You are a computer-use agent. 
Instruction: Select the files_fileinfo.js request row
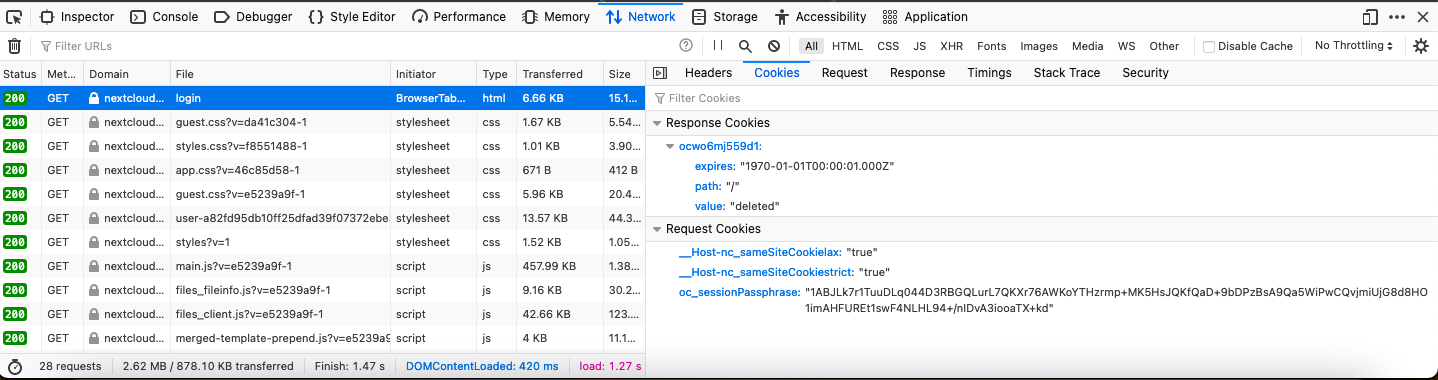coord(322,290)
